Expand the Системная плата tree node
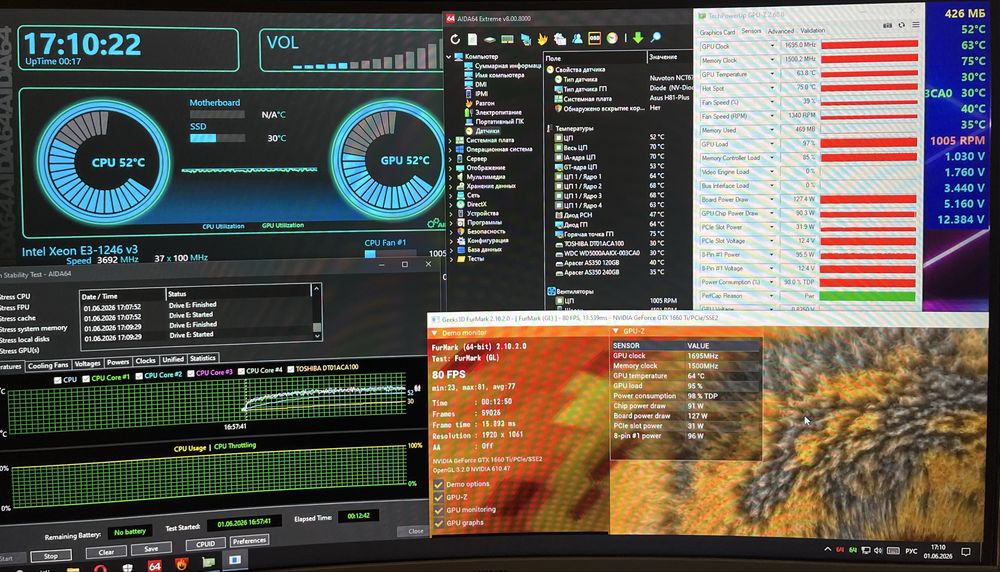1000x572 pixels. click(x=450, y=140)
